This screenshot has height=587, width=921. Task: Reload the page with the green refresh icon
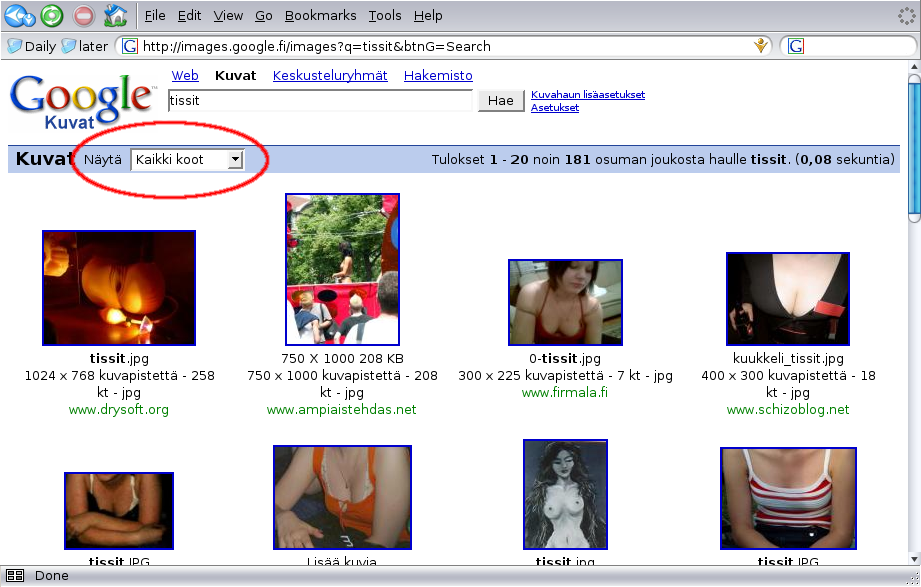click(x=52, y=15)
